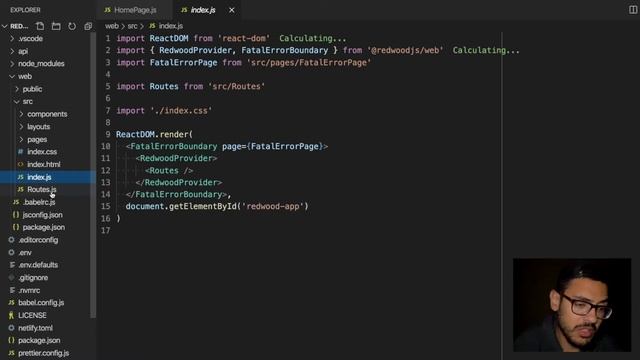The image size is (640, 360).
Task: Open the .nvmrc file
Action: coord(29,290)
